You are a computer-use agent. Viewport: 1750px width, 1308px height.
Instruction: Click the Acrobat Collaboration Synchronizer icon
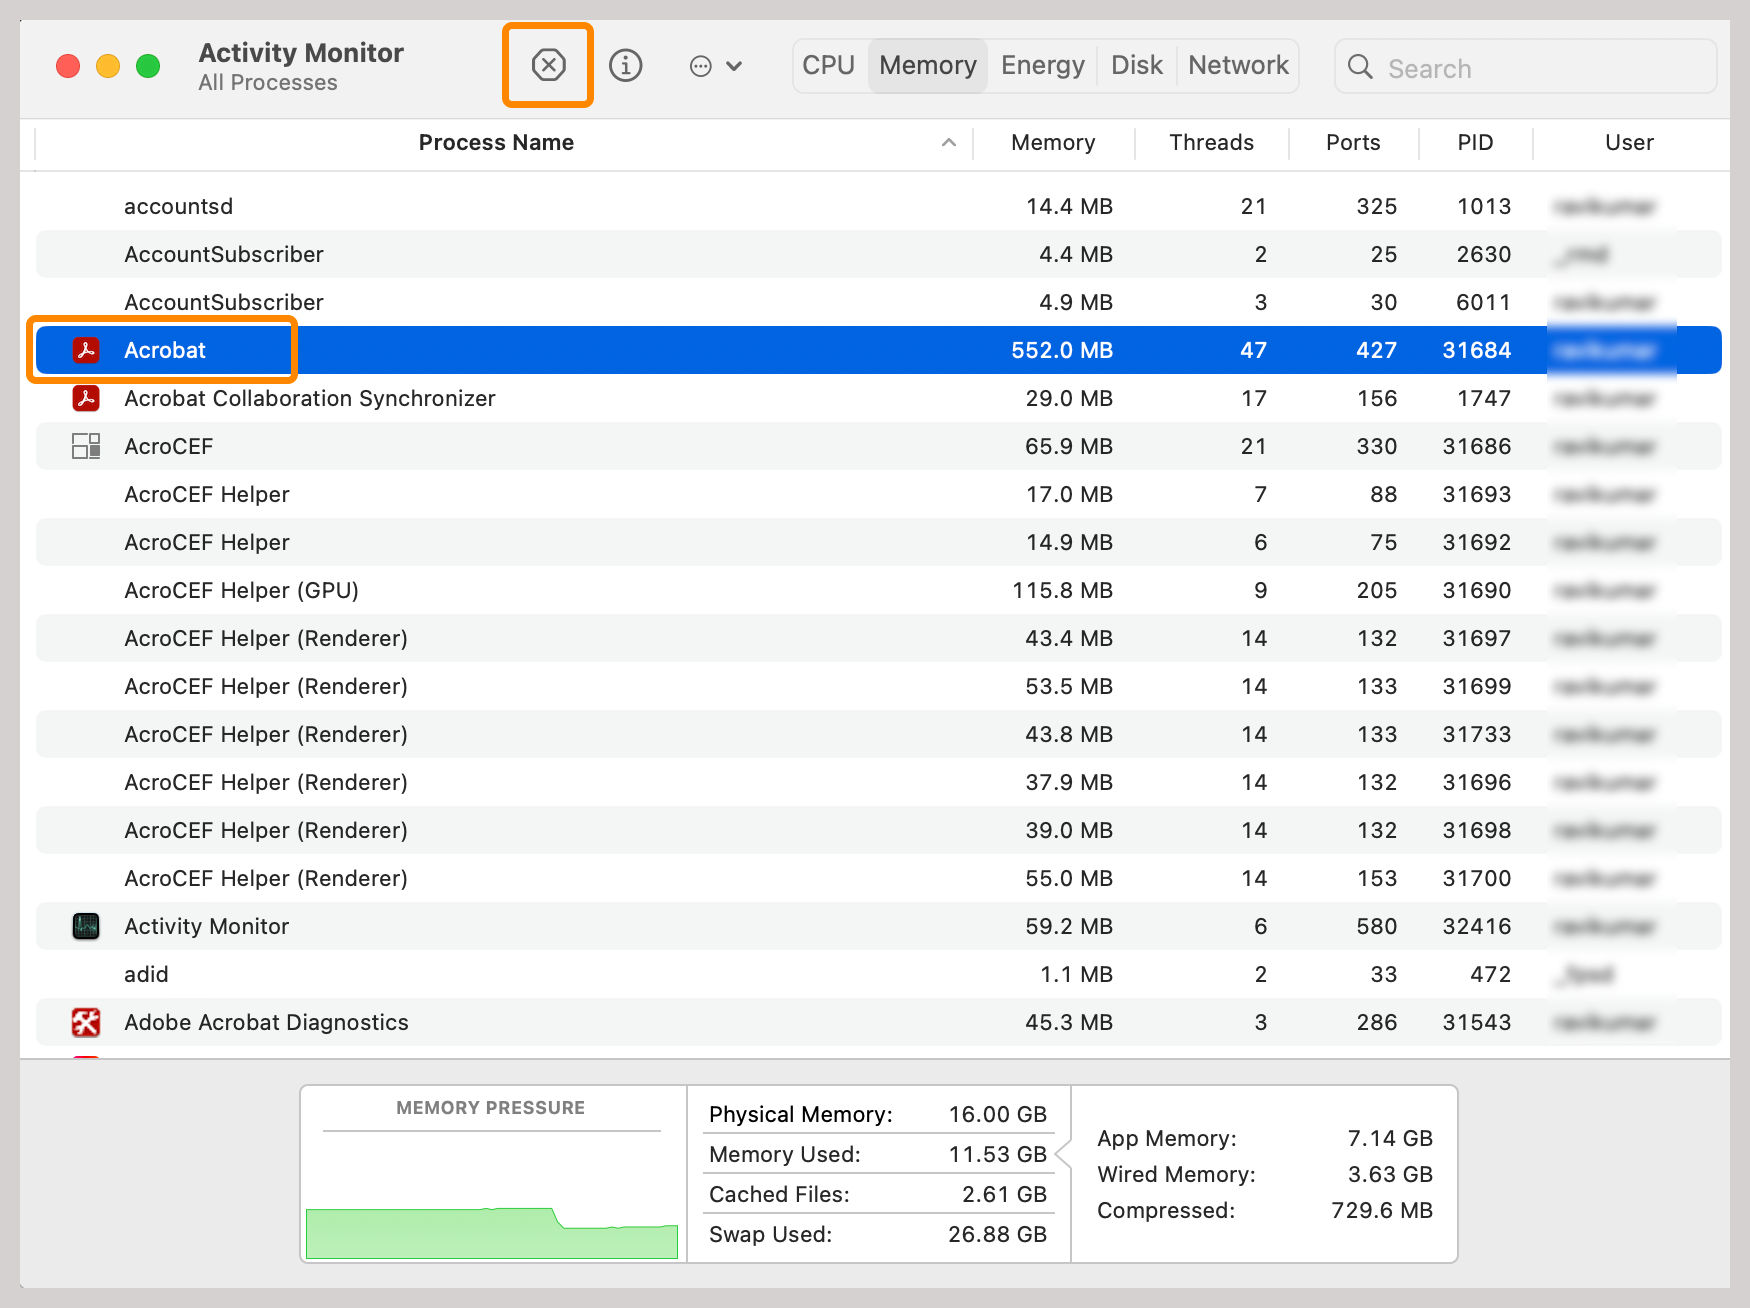pyautogui.click(x=86, y=398)
